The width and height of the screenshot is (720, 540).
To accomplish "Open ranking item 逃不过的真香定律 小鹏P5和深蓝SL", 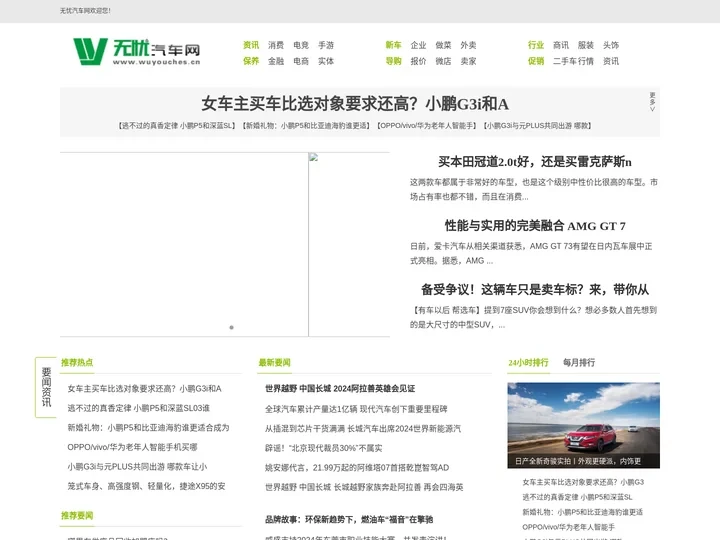I will click(577, 497).
